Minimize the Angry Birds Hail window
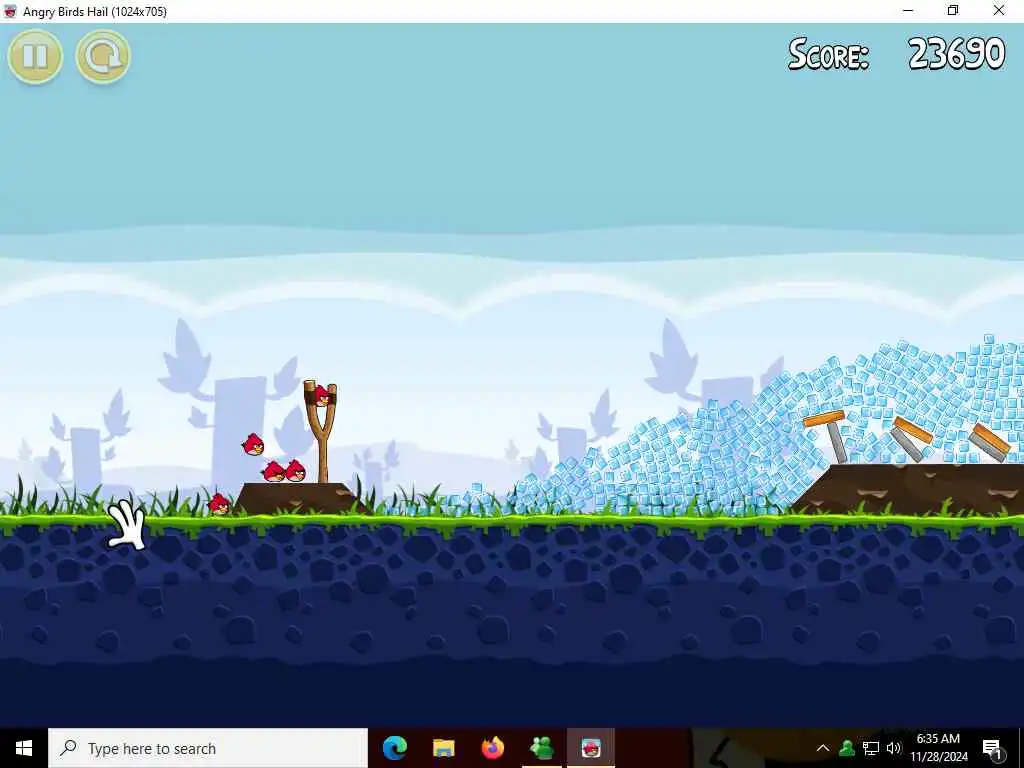 coord(908,10)
